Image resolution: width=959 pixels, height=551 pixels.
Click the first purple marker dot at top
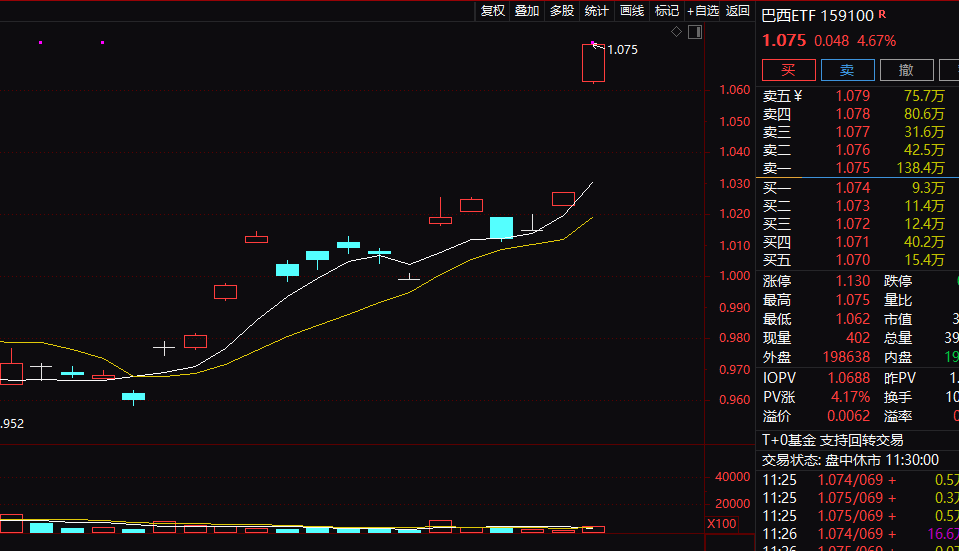pyautogui.click(x=40, y=42)
